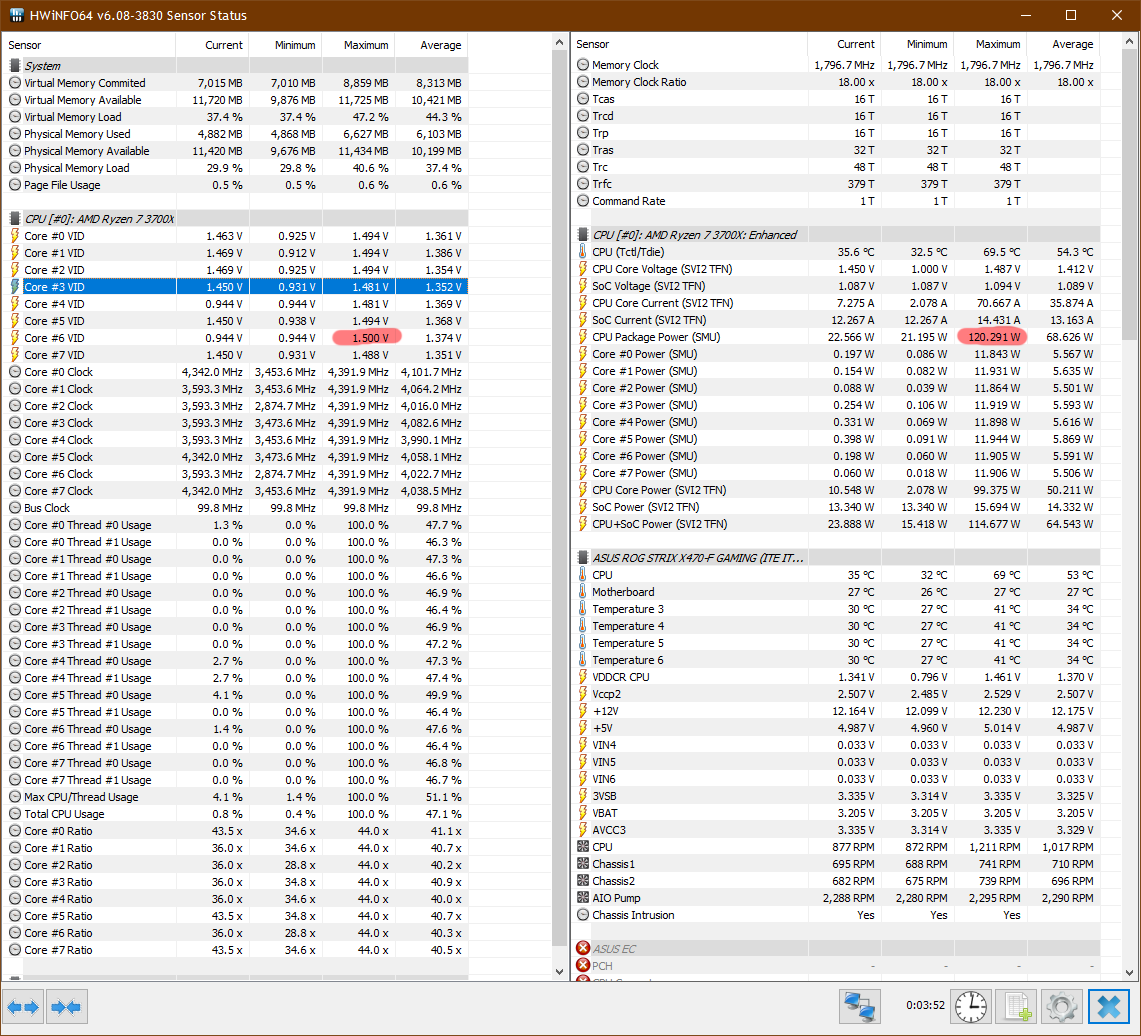Click the Motherboard temperature thermometer icon
The height and width of the screenshot is (1036, 1141).
tap(583, 591)
